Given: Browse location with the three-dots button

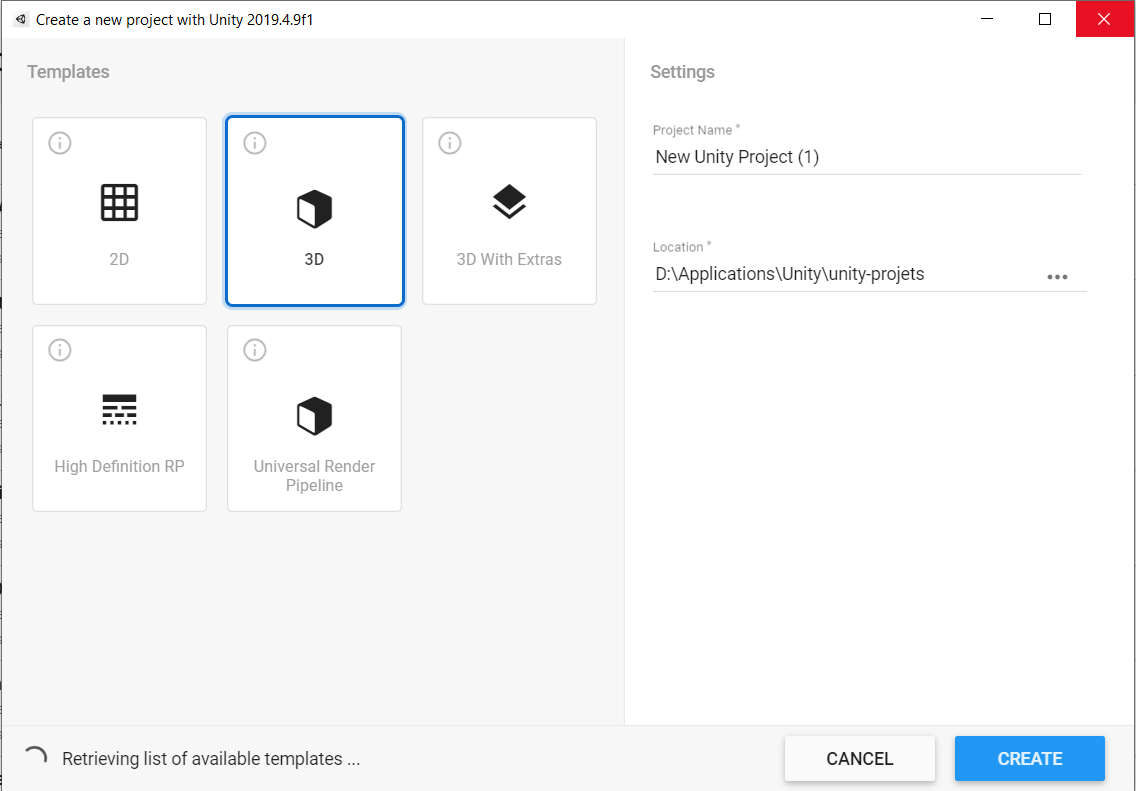Looking at the screenshot, I should point(1057,277).
